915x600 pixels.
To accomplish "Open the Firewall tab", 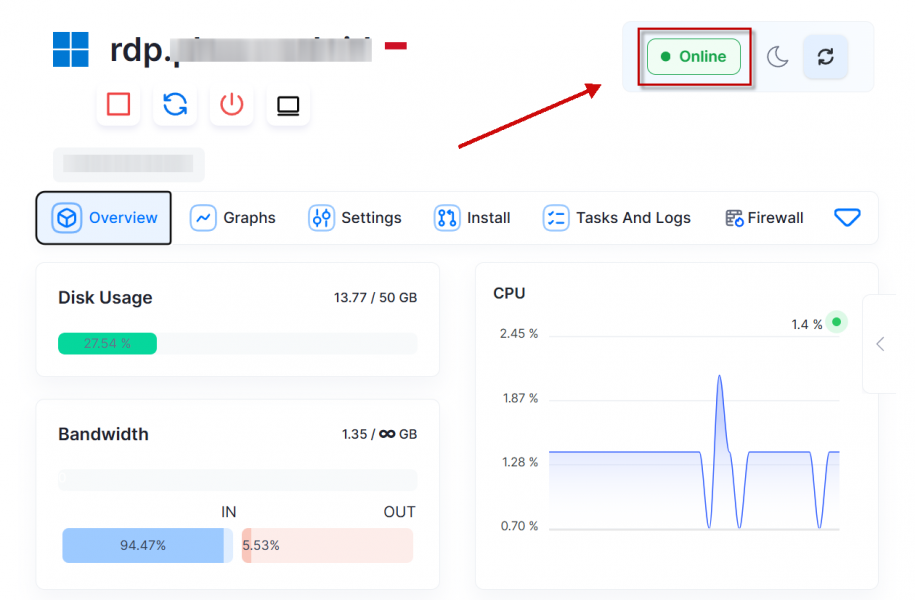I will (x=764, y=218).
